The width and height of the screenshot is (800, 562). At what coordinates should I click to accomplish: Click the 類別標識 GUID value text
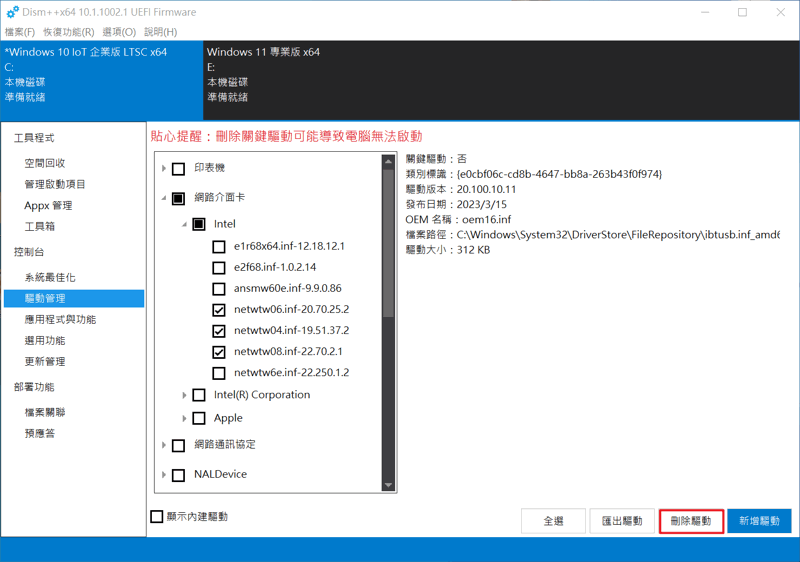559,174
